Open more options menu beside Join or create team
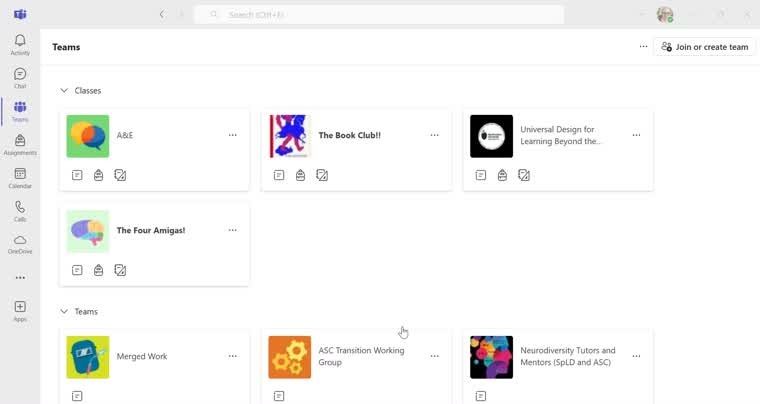 click(x=643, y=46)
